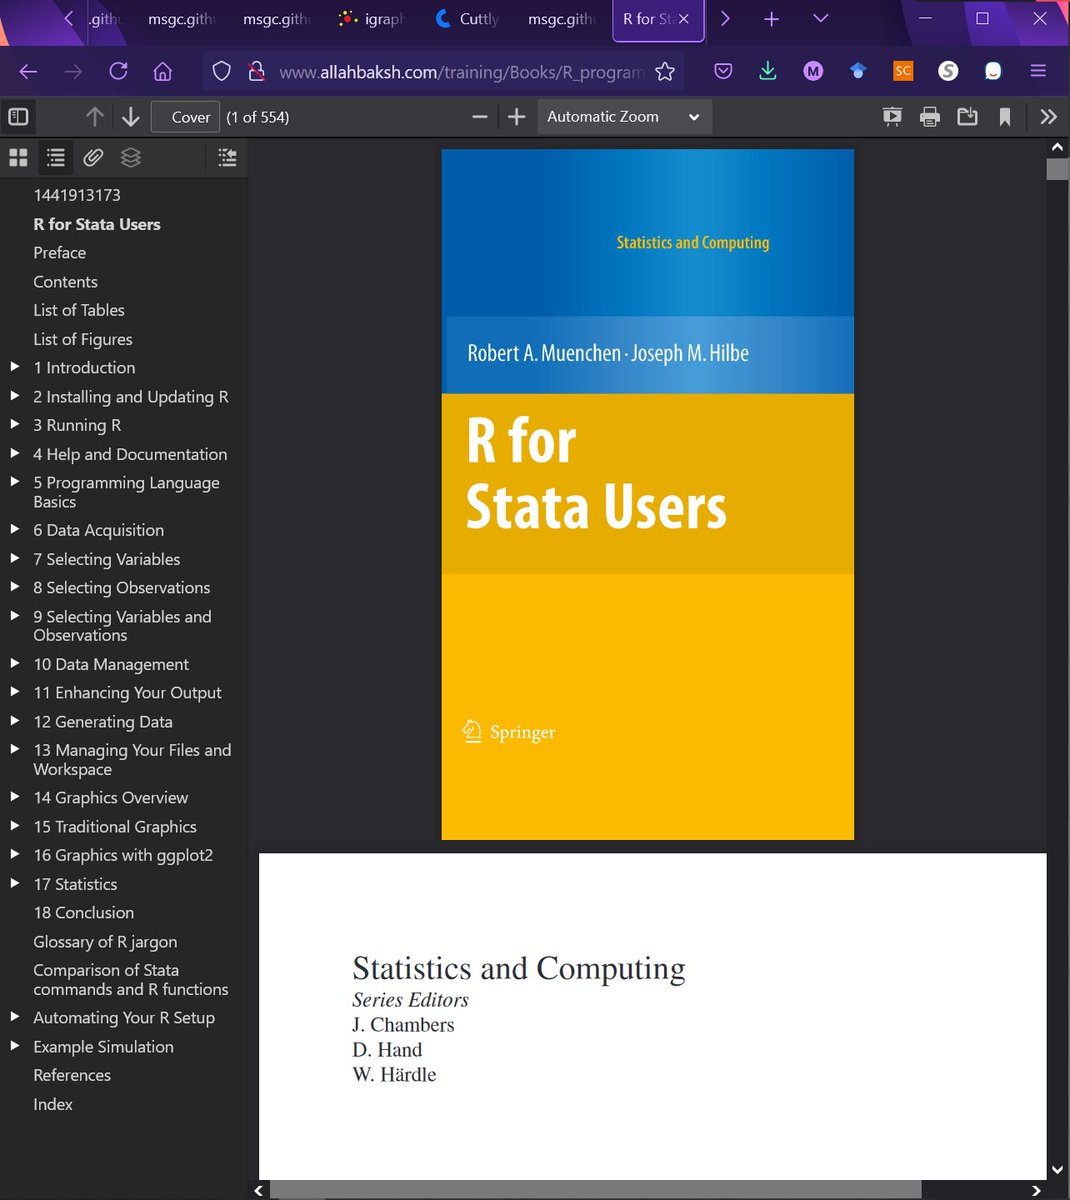Click the tracking protection shield icon
This screenshot has width=1070, height=1200.
222,71
